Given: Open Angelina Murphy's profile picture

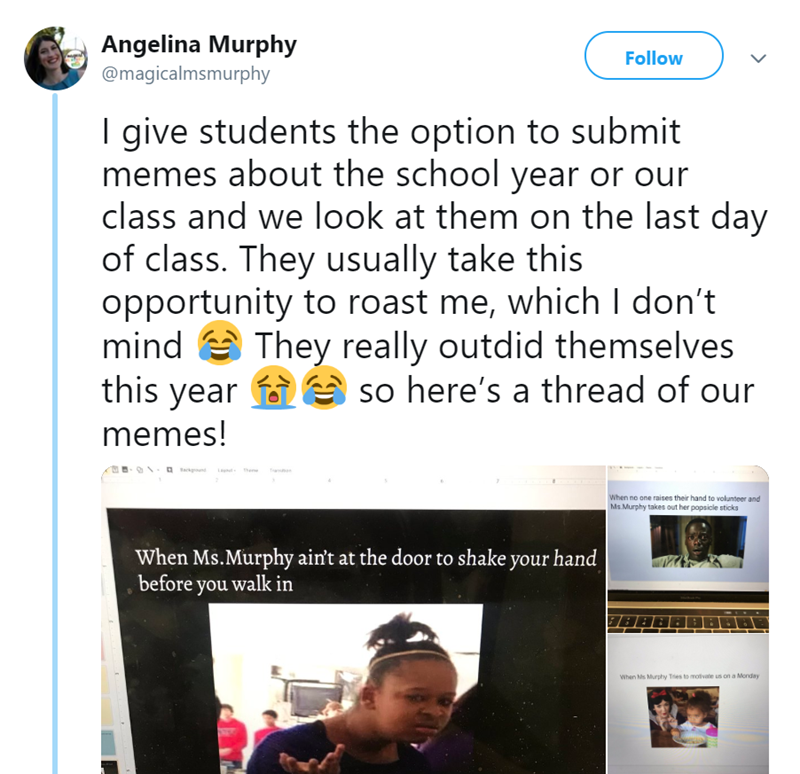Looking at the screenshot, I should tap(55, 59).
